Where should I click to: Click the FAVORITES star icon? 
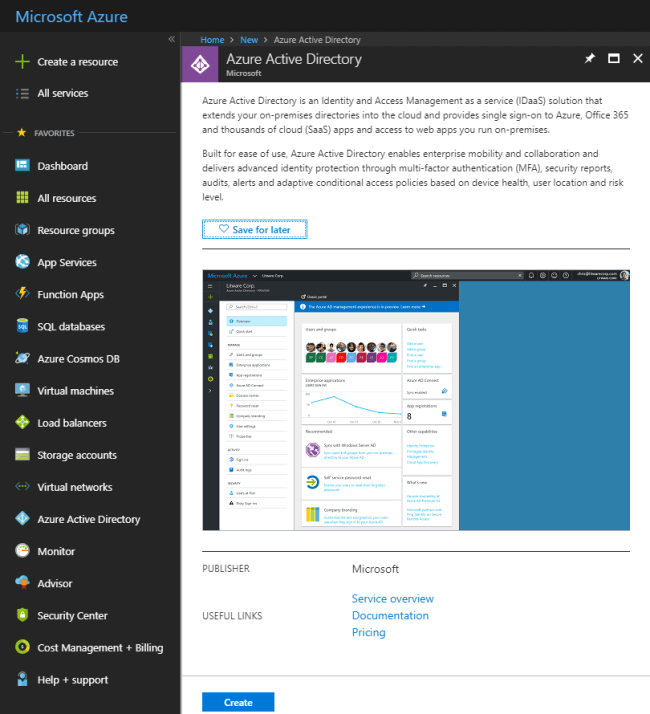click(21, 133)
